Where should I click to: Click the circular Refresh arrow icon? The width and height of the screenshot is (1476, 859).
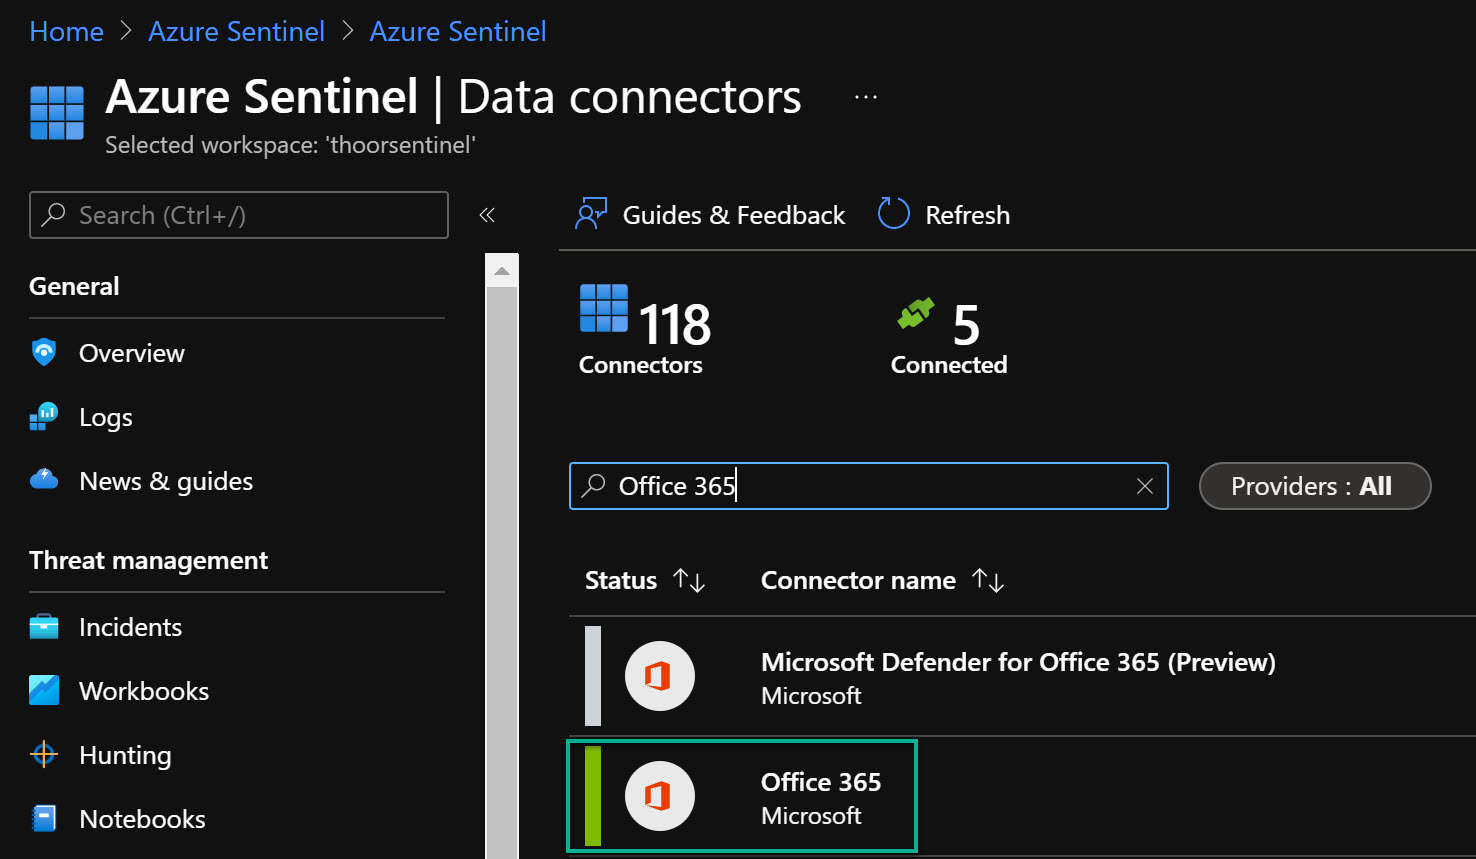(x=893, y=214)
